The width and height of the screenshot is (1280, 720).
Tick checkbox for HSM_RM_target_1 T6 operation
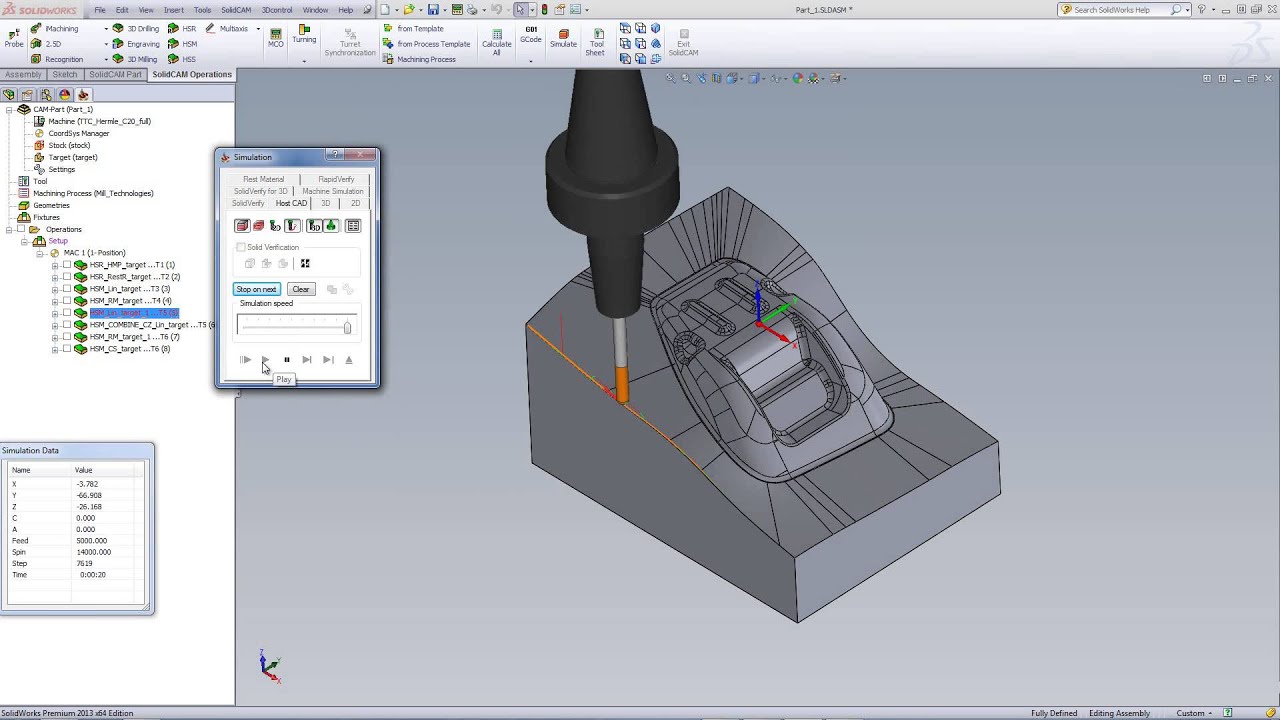coord(67,337)
